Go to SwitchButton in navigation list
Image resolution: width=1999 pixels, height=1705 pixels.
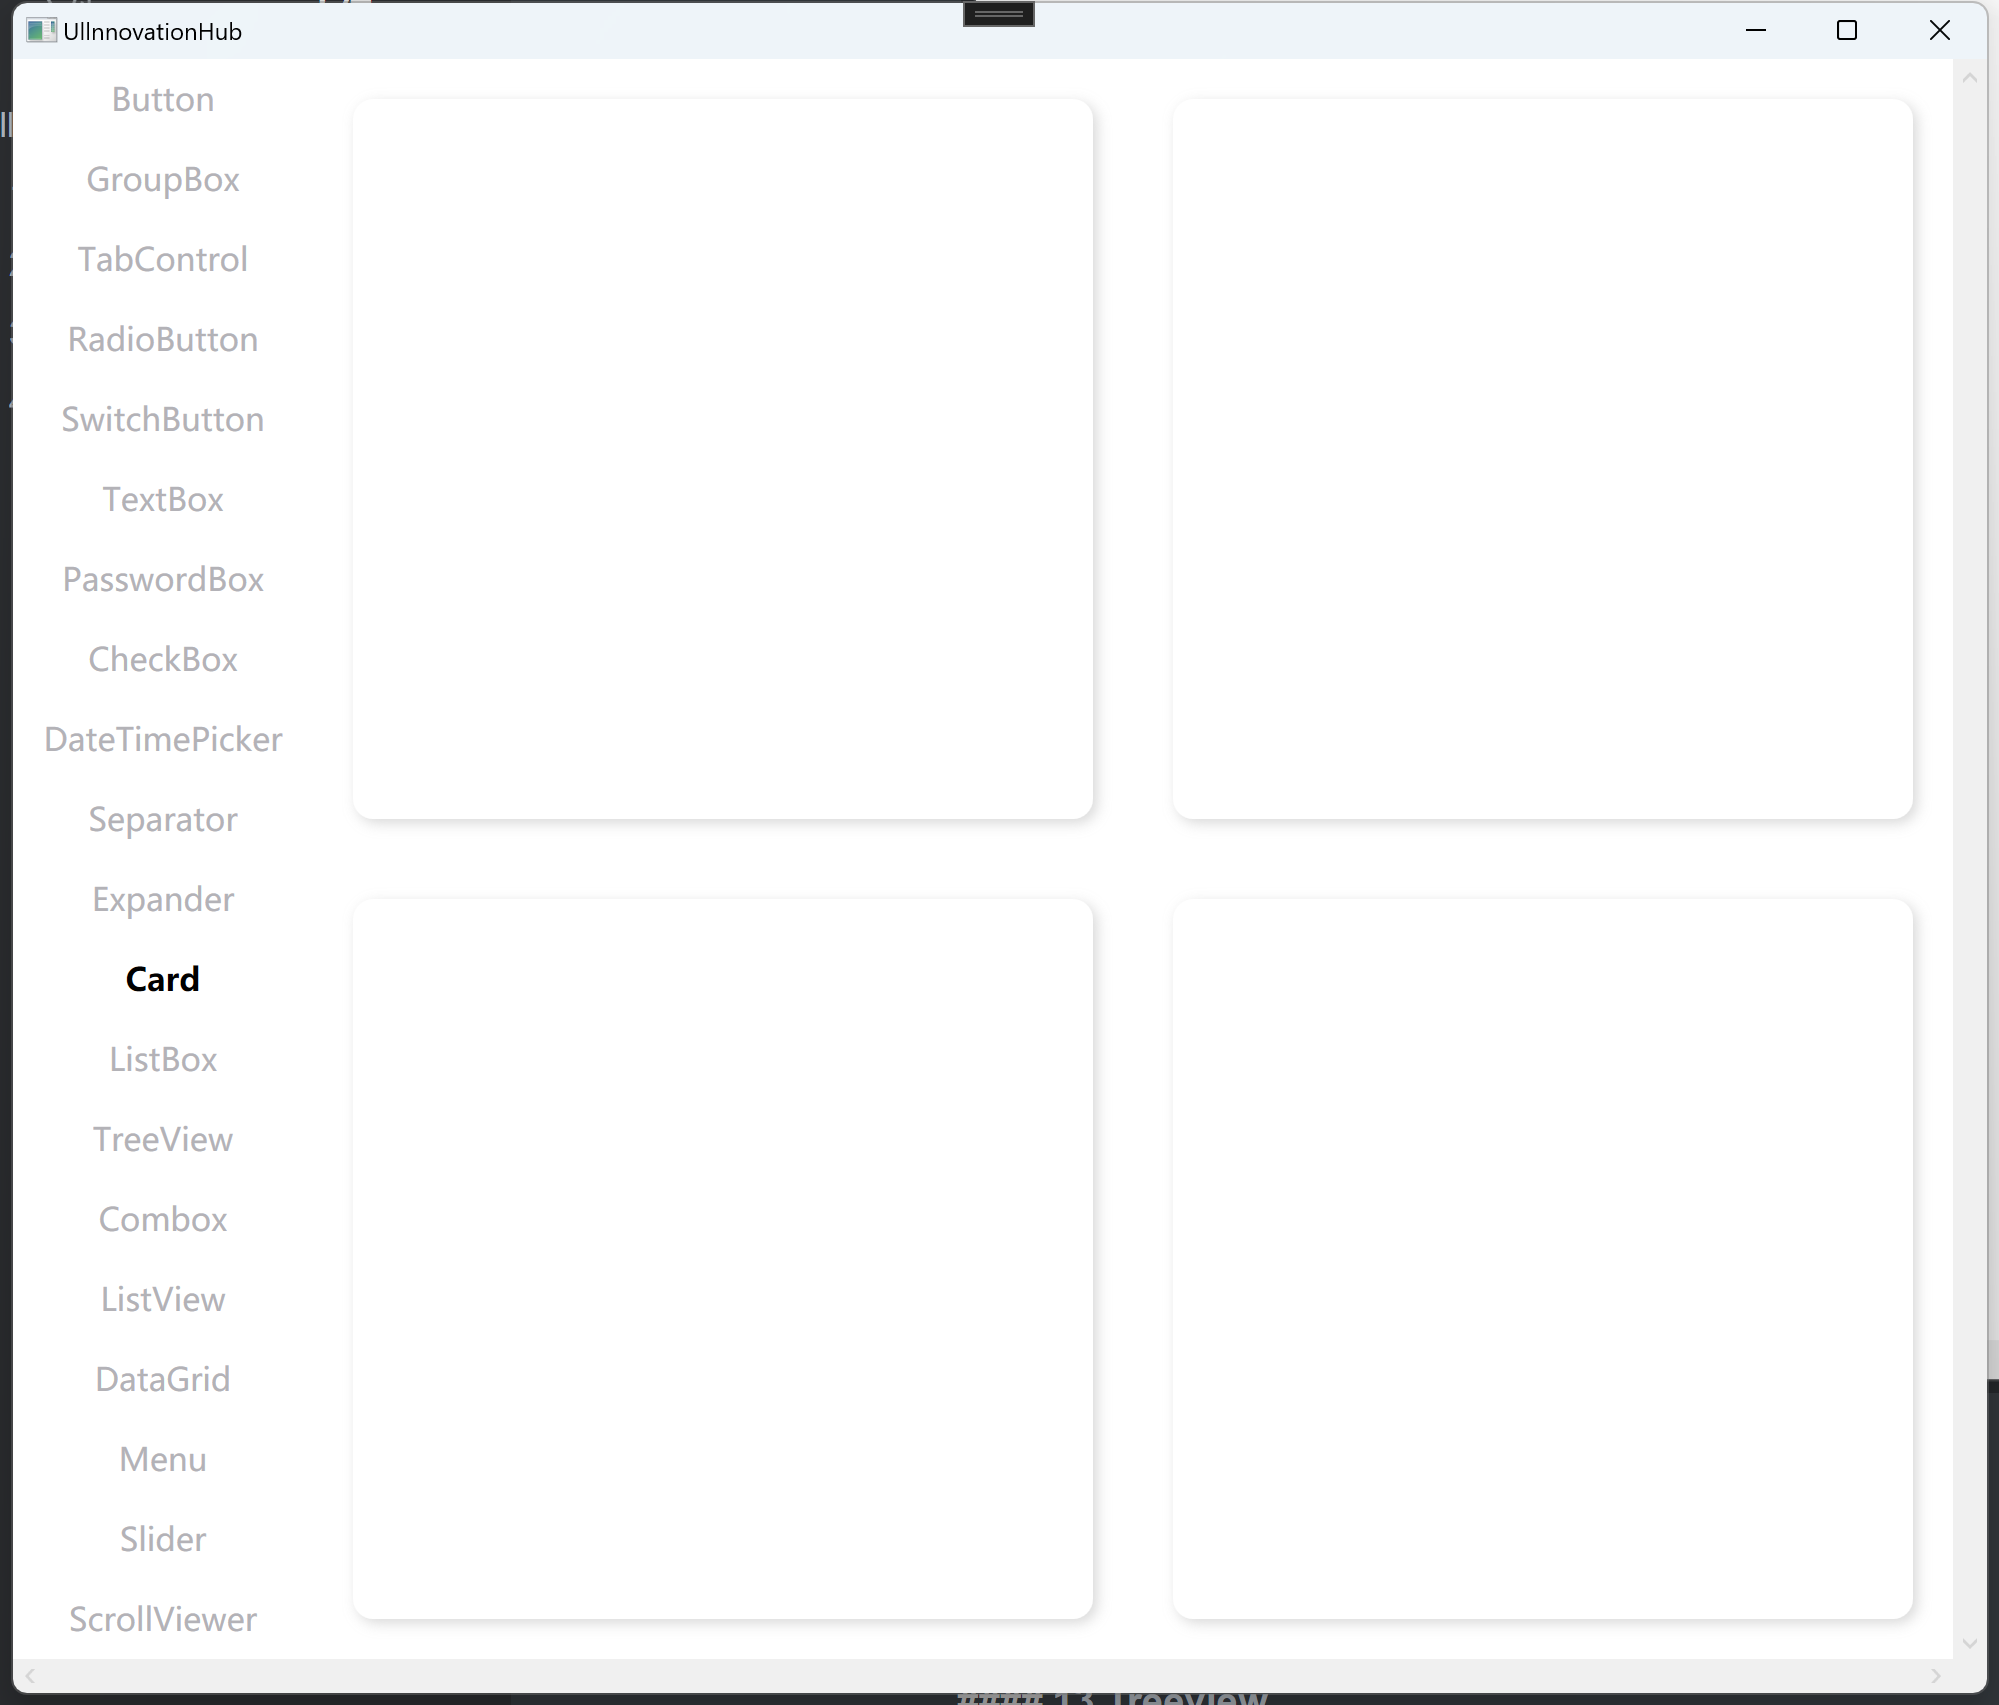(163, 420)
